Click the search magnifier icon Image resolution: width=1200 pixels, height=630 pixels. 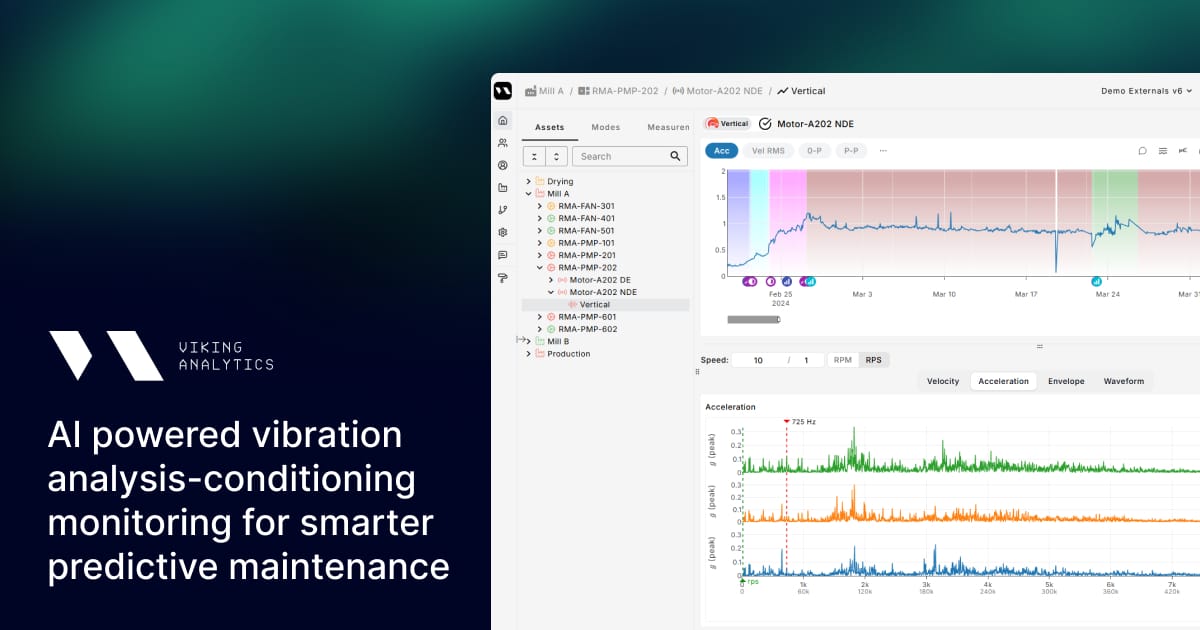click(675, 156)
